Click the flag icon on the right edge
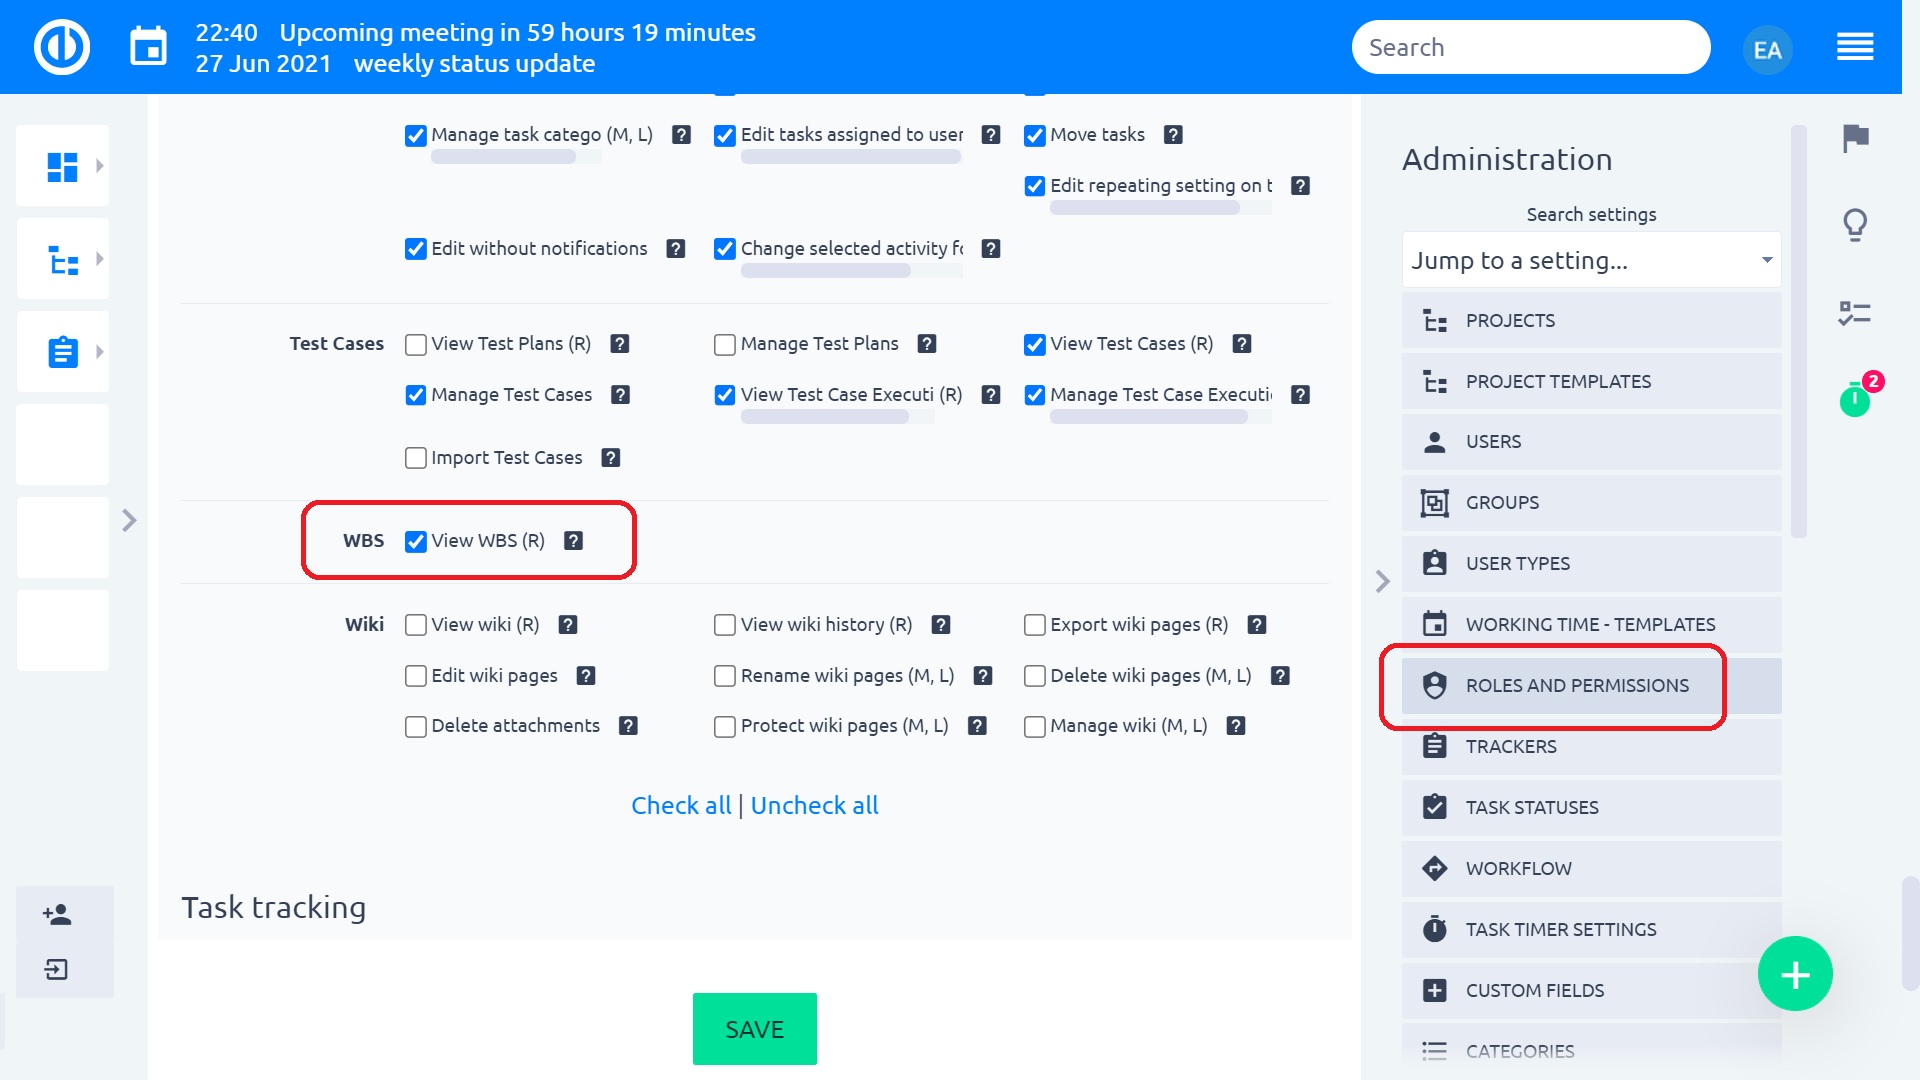The image size is (1920, 1080). [x=1856, y=140]
